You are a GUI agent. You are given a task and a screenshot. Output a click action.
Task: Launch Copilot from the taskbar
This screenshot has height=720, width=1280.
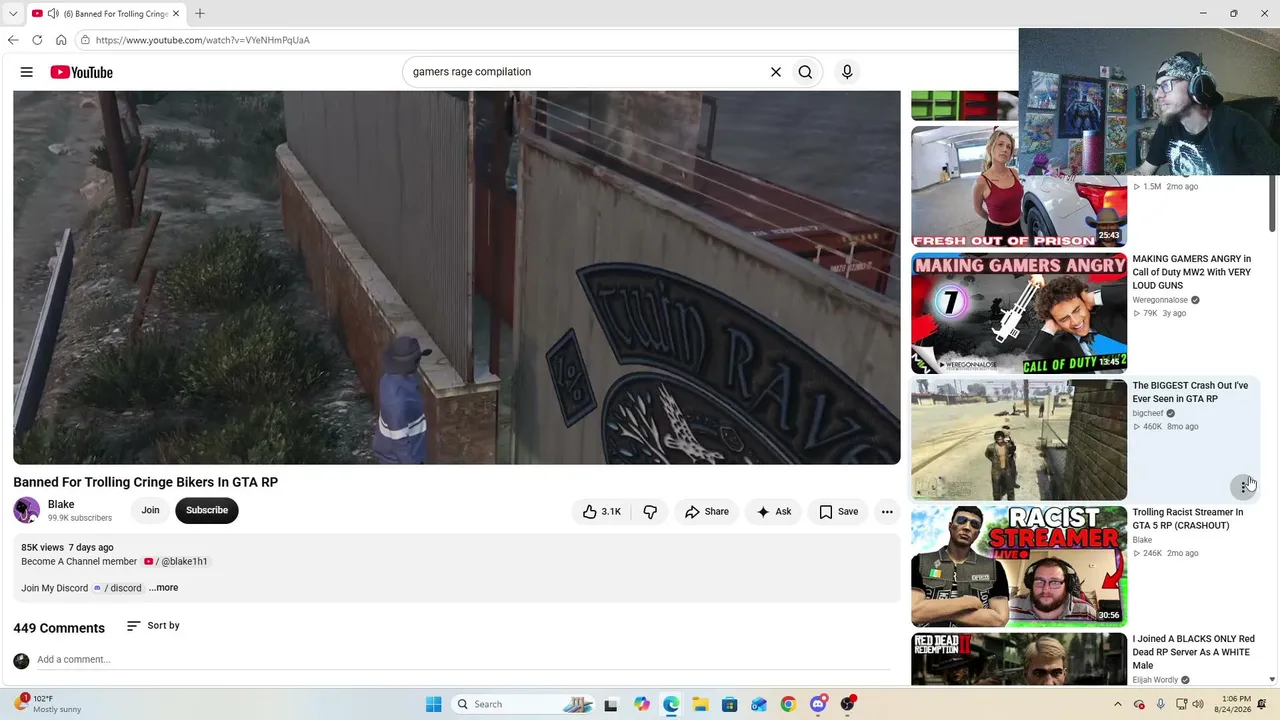pos(641,704)
